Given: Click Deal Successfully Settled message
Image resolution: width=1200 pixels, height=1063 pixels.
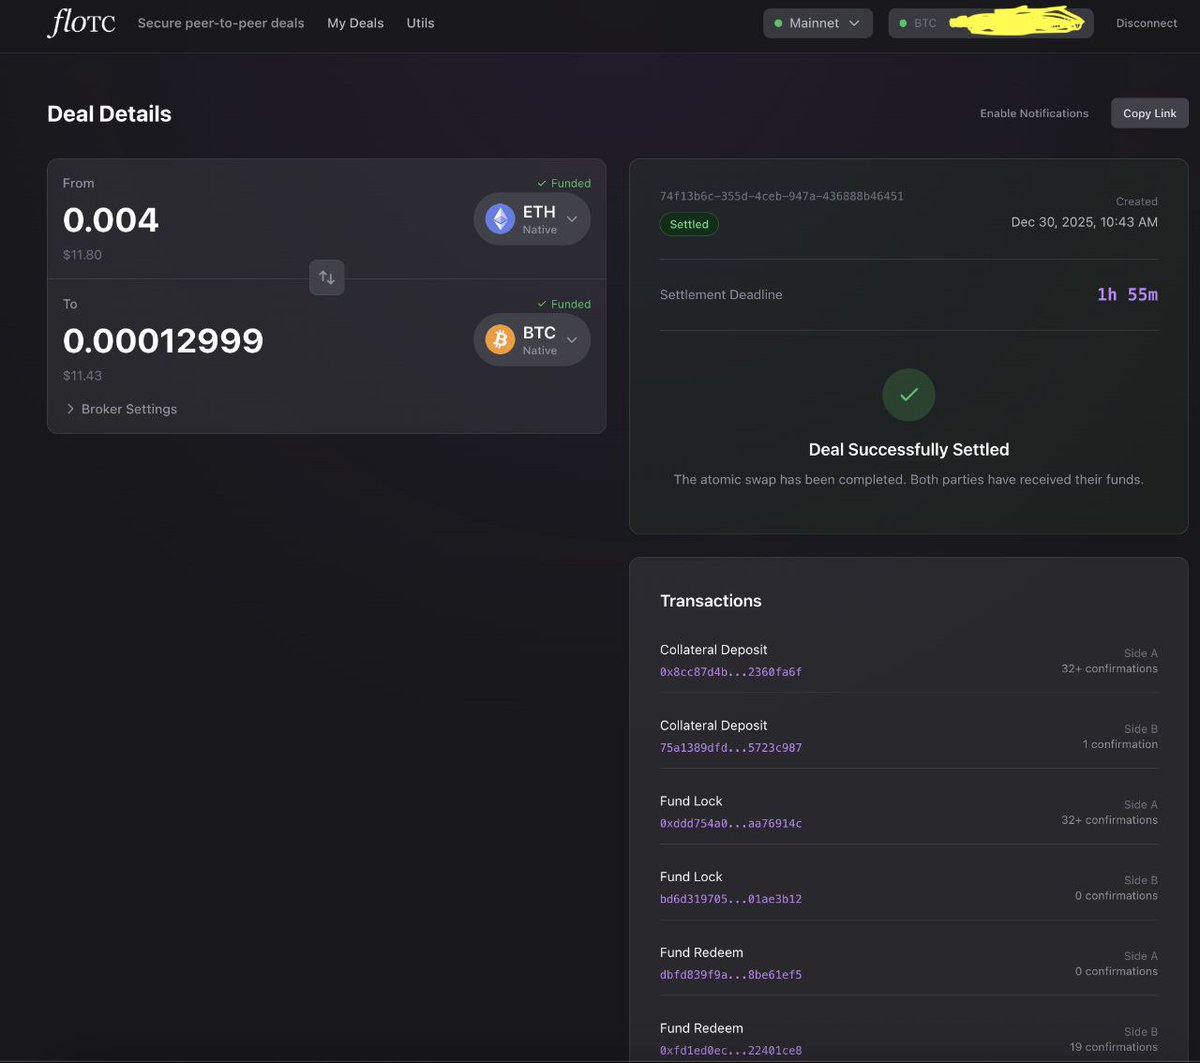Looking at the screenshot, I should point(909,450).
